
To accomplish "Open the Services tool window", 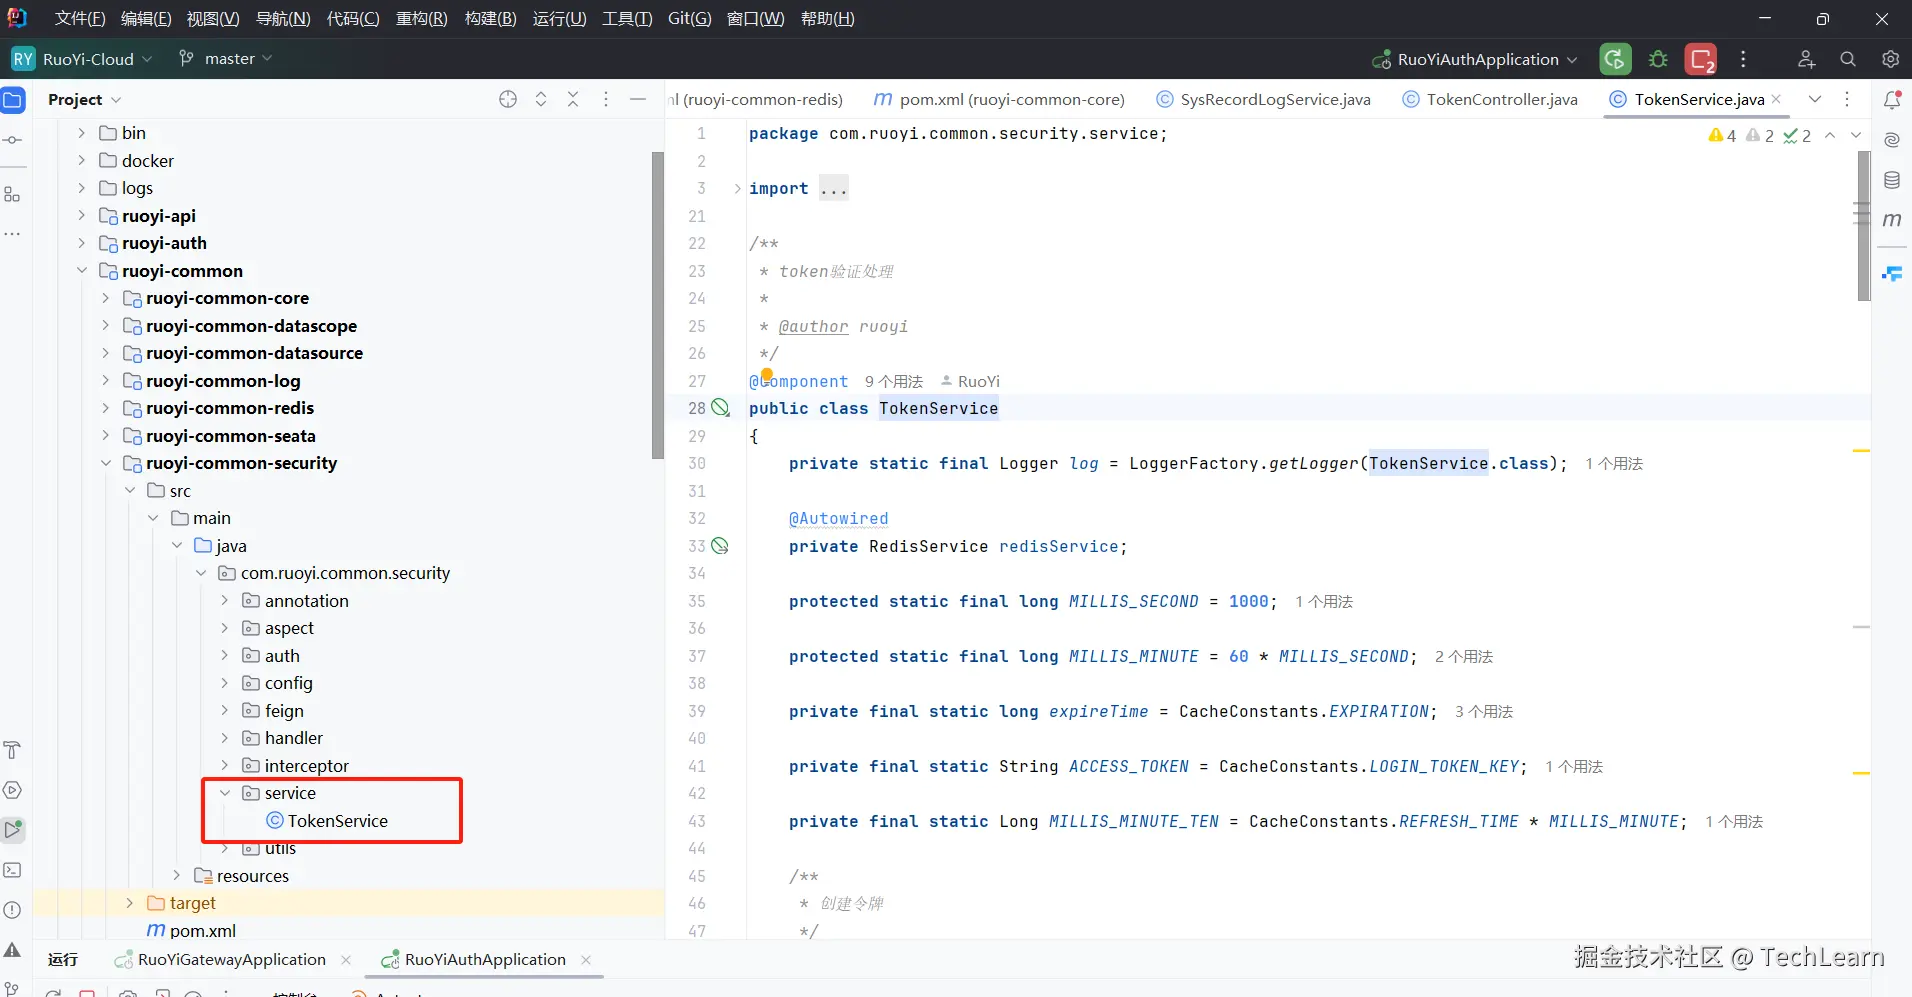I will point(13,790).
